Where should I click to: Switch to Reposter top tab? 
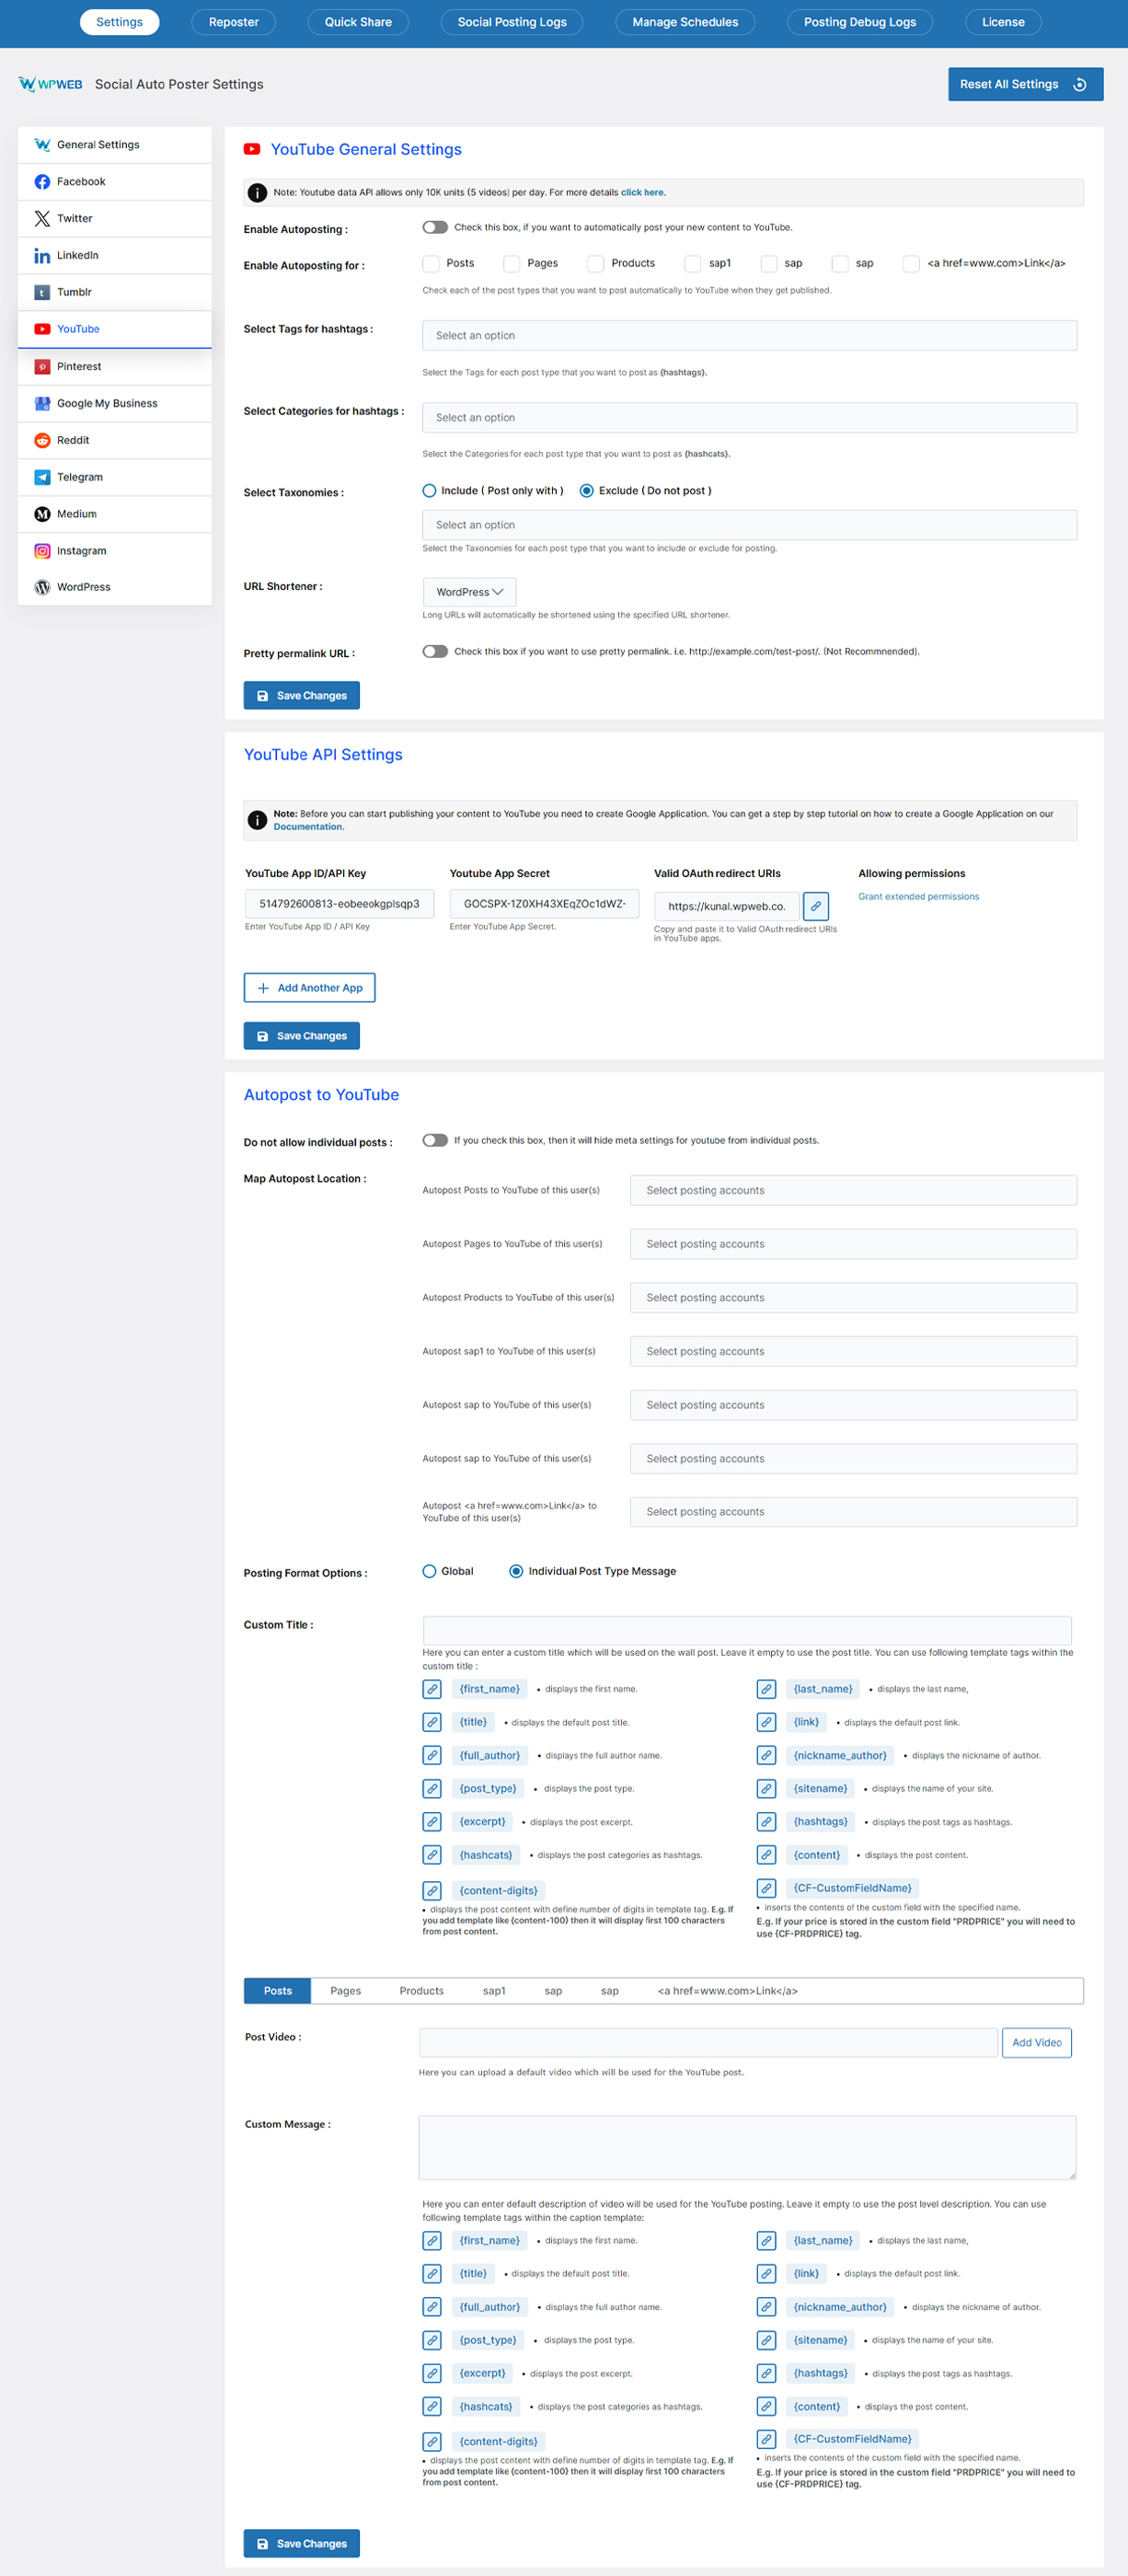233,22
